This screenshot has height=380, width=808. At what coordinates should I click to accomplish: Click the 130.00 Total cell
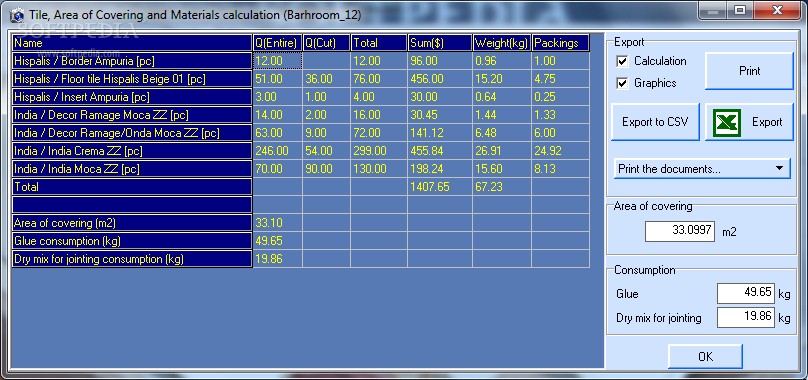(379, 169)
